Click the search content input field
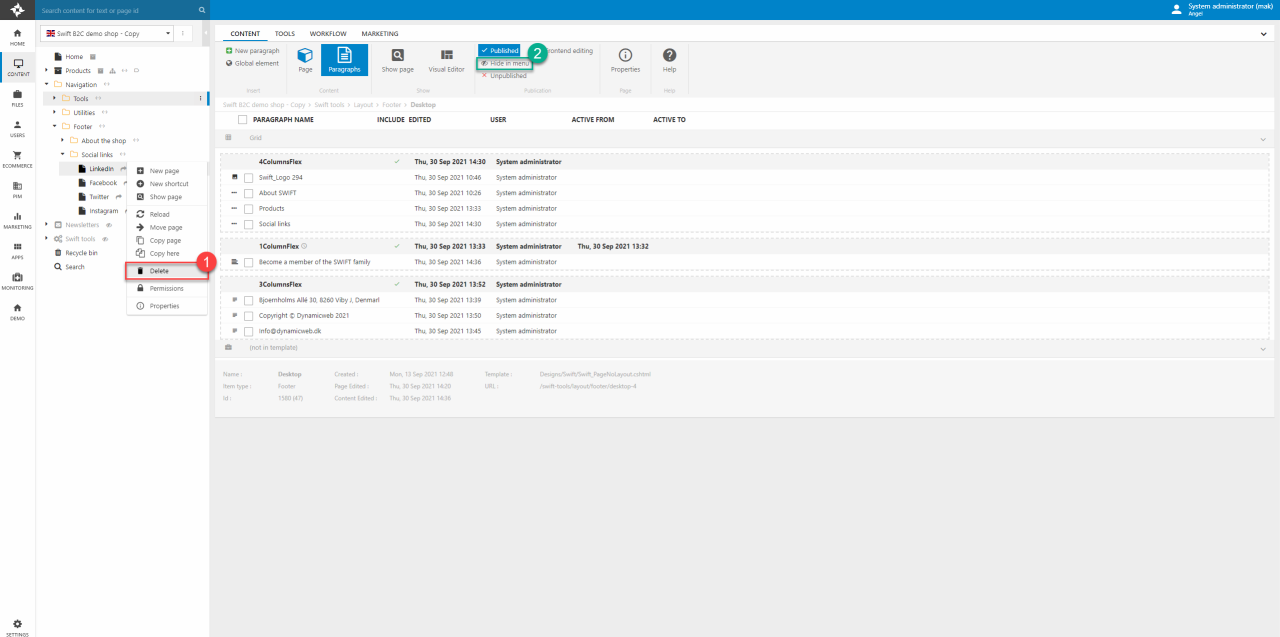The image size is (1280, 637). coord(118,10)
